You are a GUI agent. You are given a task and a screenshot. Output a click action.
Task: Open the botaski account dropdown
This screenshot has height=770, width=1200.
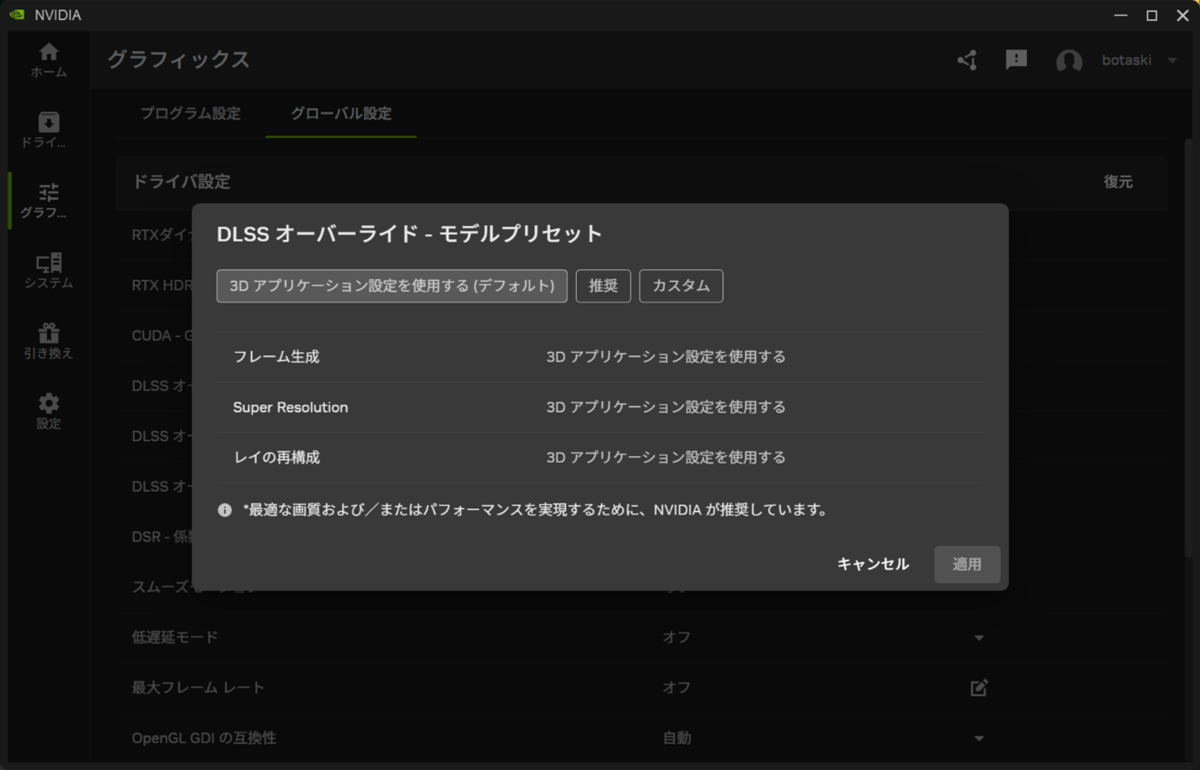coord(1140,60)
